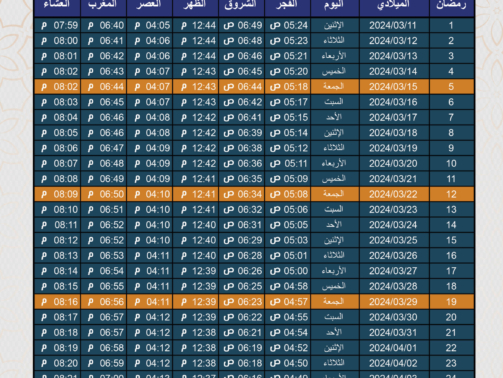Screen dimensions: 503x378
Task: Select the Fajr time 05:24
Action: 288,25
